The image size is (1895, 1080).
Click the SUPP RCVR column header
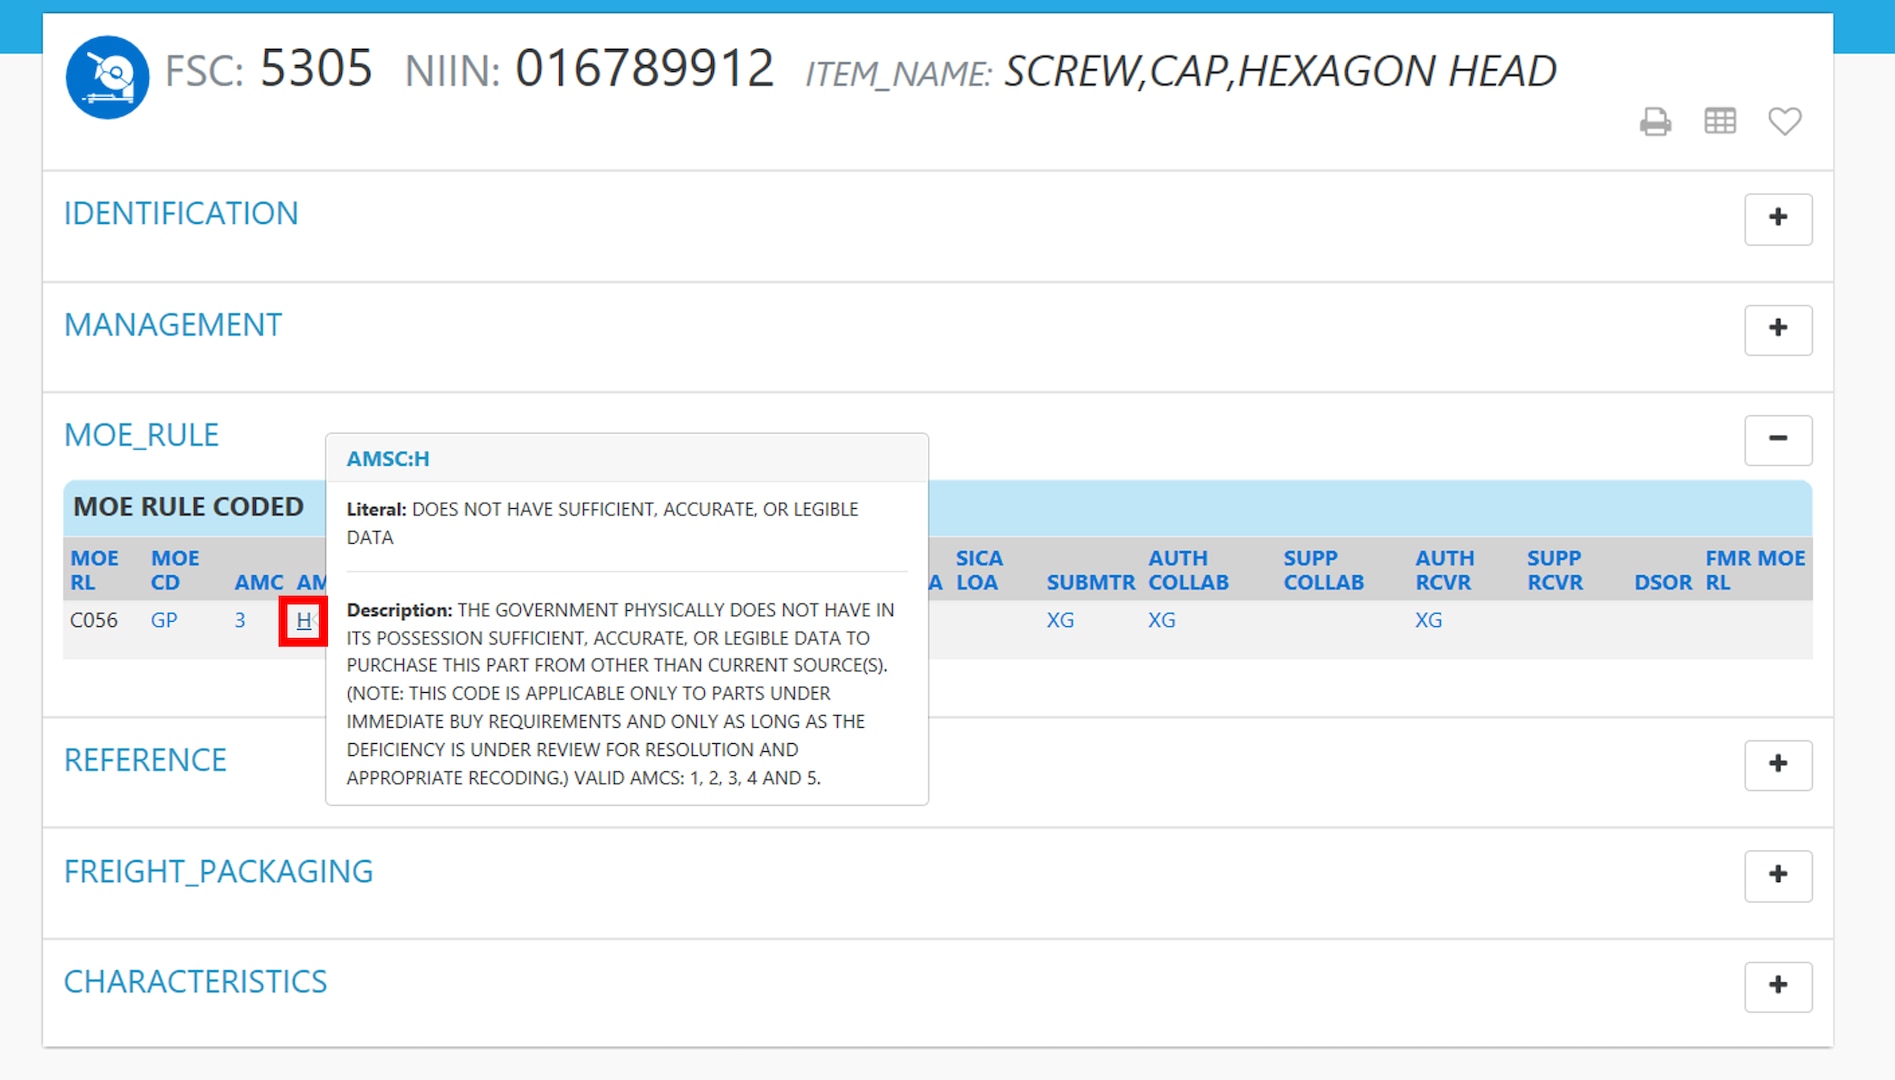(x=1555, y=570)
